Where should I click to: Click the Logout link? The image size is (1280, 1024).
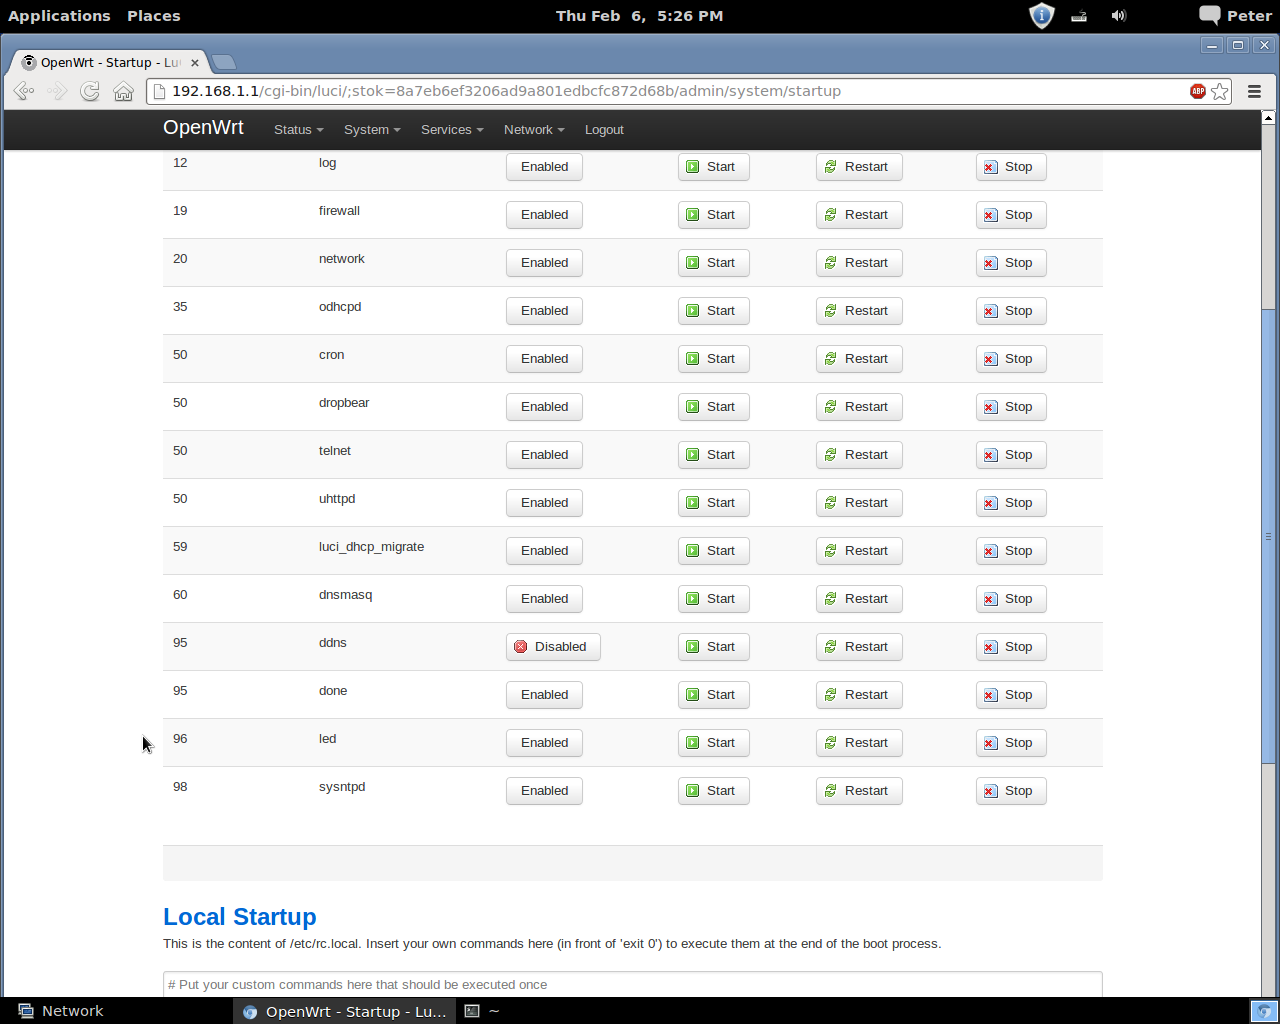(604, 130)
